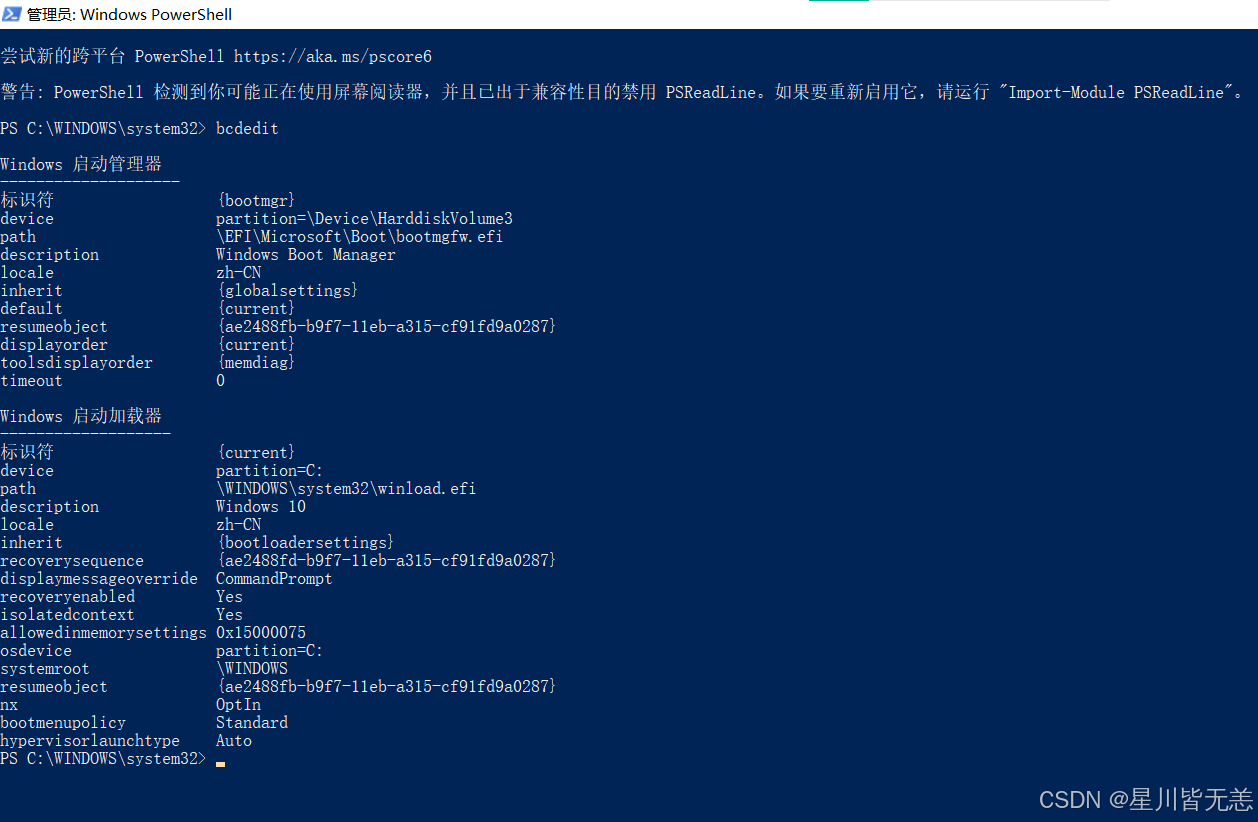Click the allowedinmemorysettings value 0x15000075
Image resolution: width=1258 pixels, height=822 pixels.
(261, 633)
